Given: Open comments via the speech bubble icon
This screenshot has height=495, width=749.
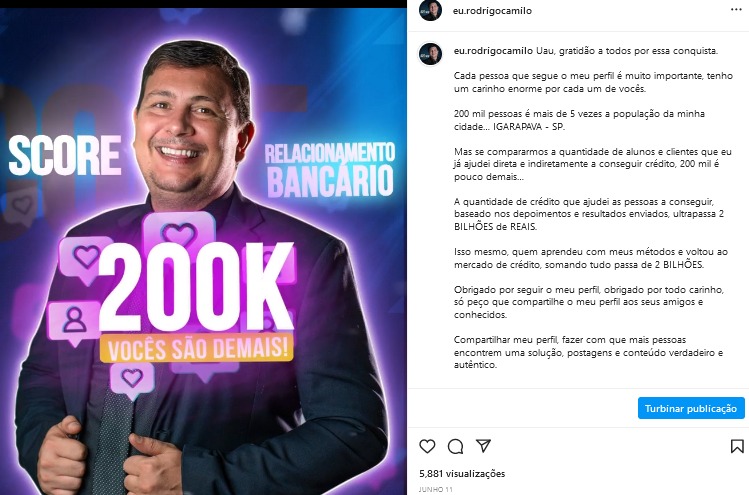Looking at the screenshot, I should pos(455,446).
